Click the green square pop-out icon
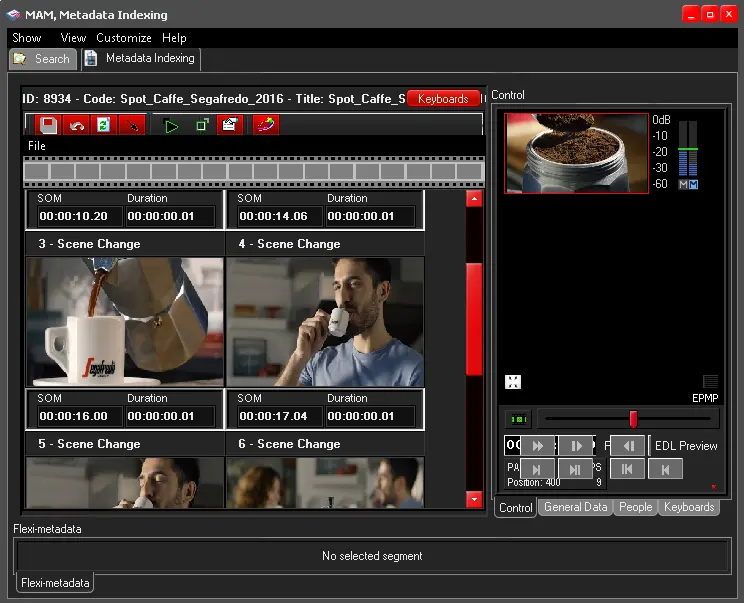The image size is (744, 603). [201, 125]
